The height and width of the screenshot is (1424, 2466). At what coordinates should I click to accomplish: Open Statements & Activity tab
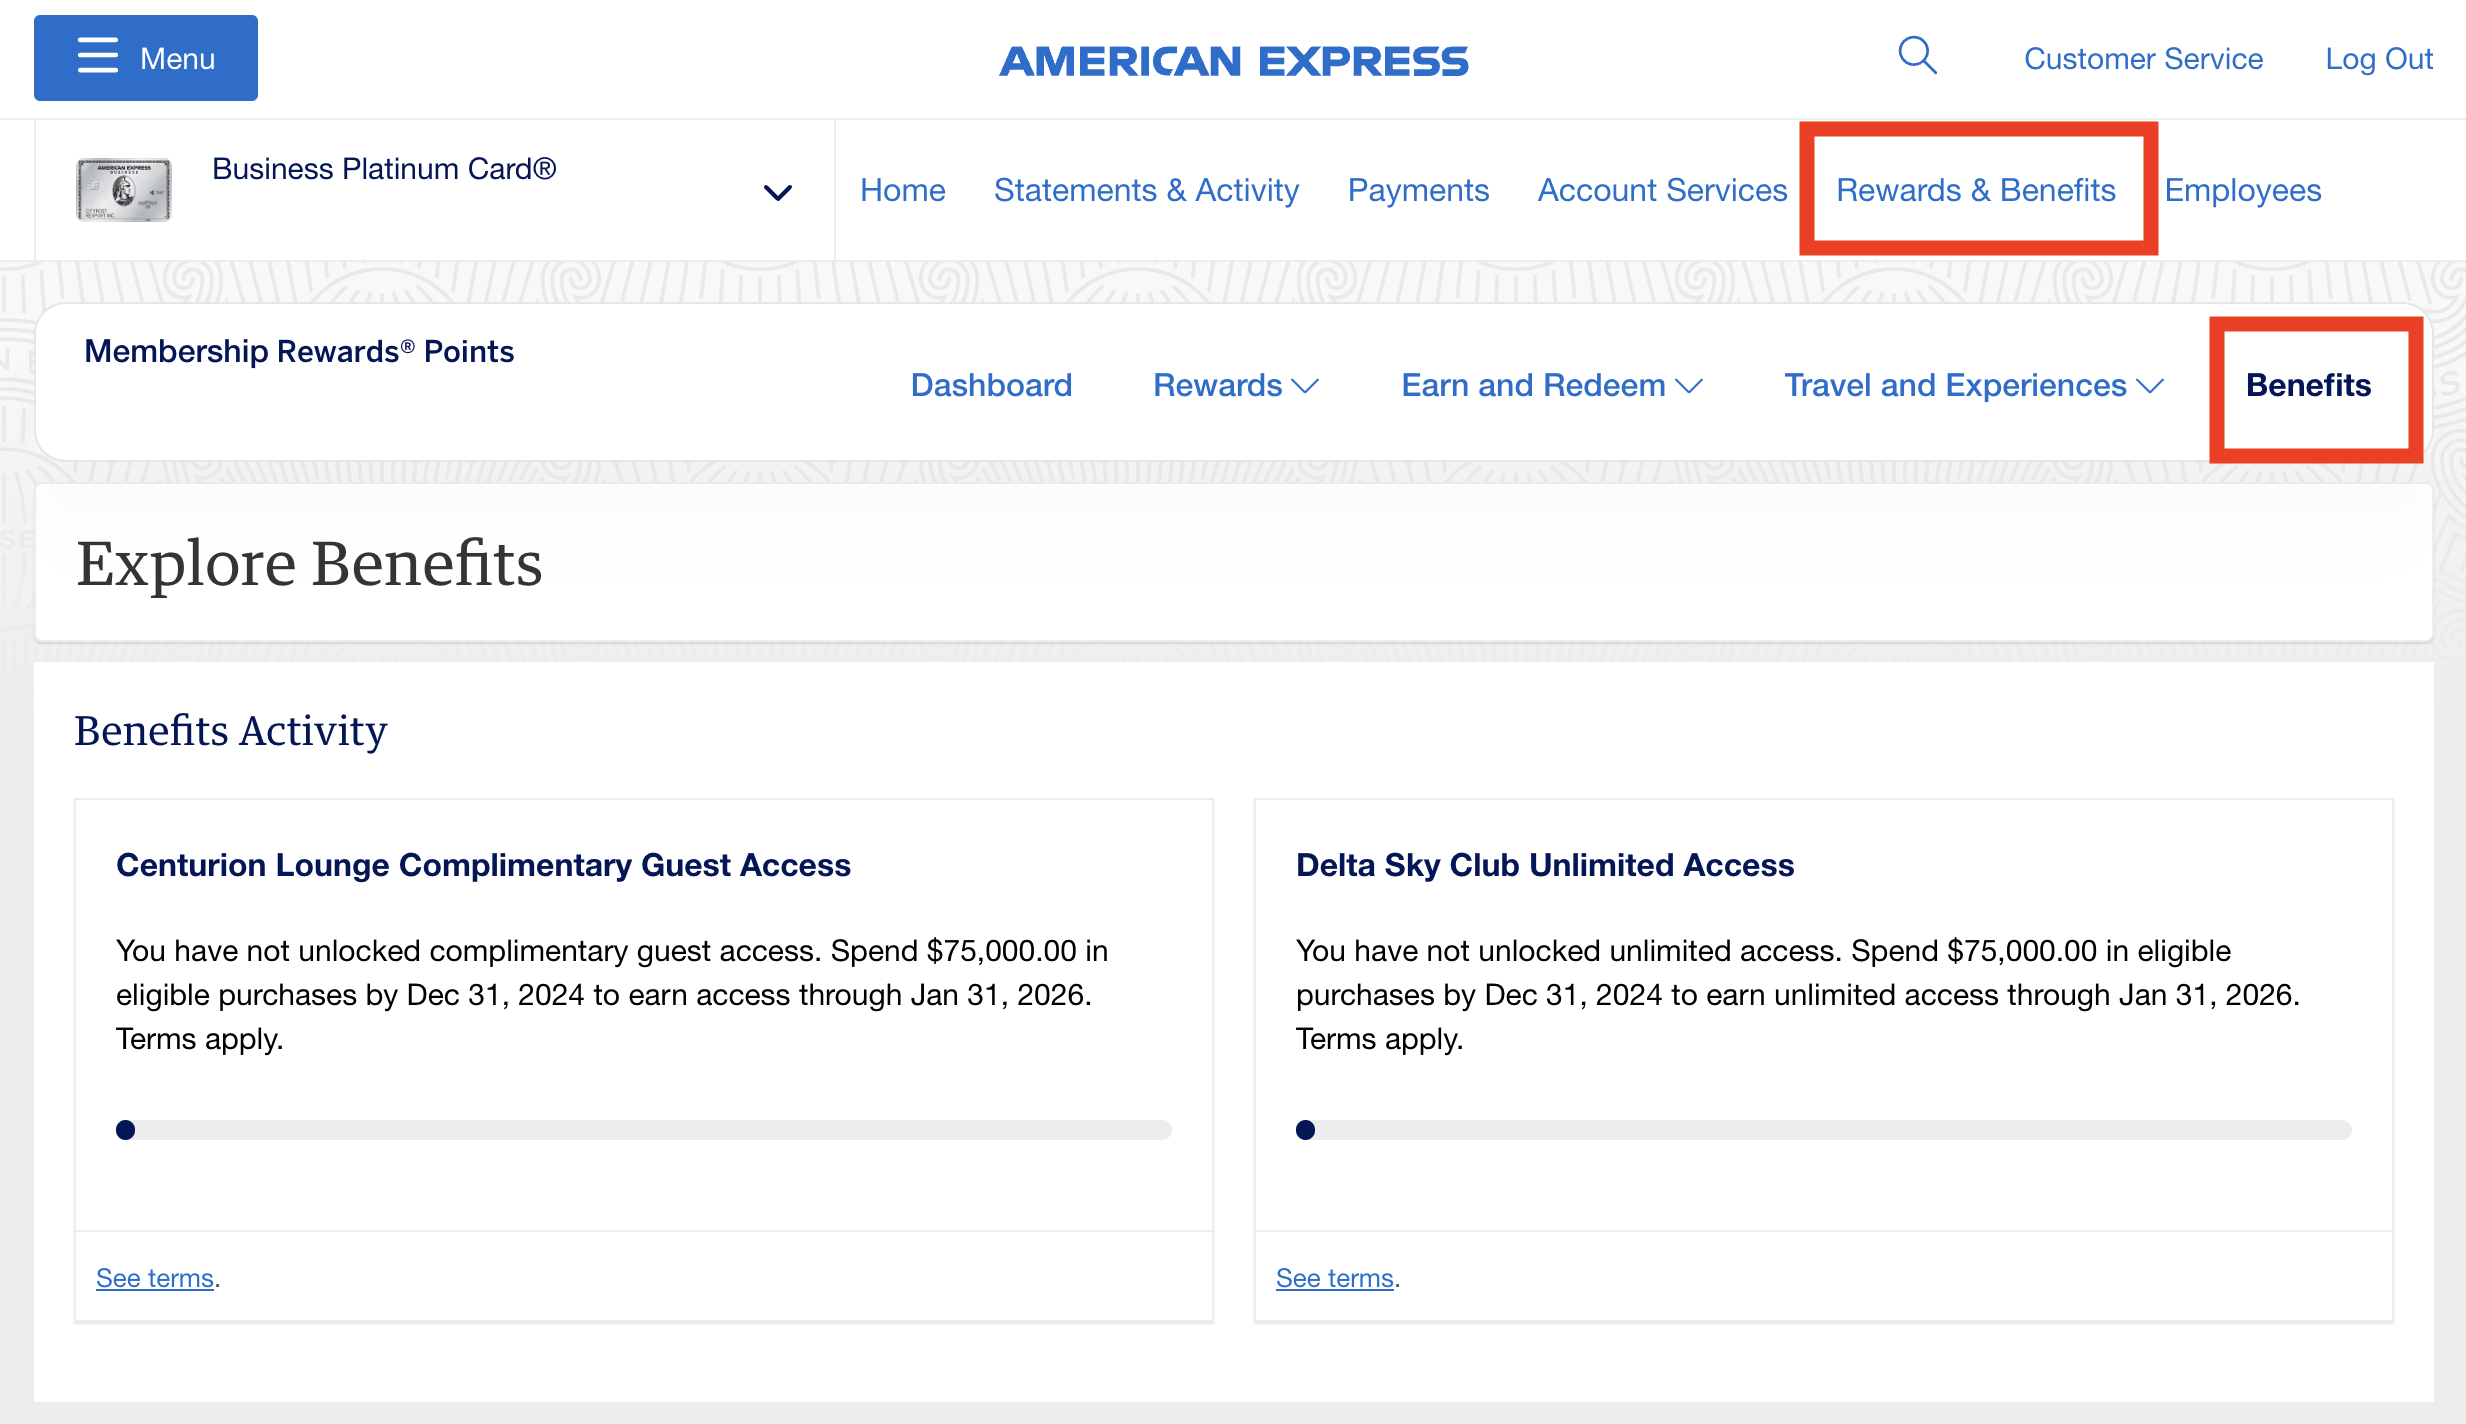(1146, 190)
